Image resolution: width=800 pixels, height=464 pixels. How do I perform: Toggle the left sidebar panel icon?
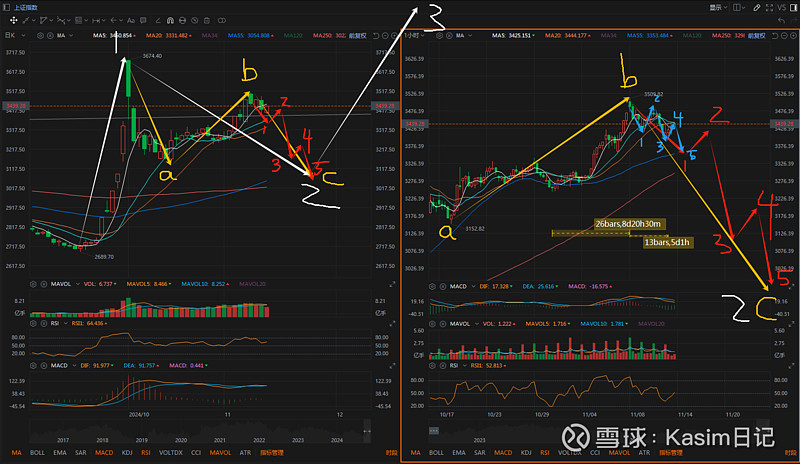6,7
